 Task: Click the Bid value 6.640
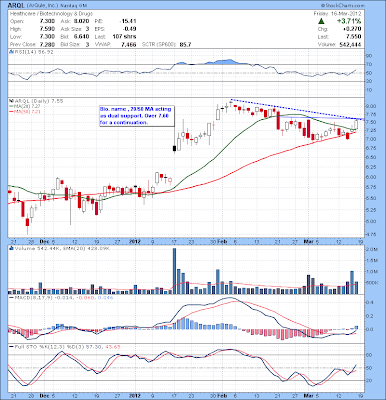click(x=82, y=36)
